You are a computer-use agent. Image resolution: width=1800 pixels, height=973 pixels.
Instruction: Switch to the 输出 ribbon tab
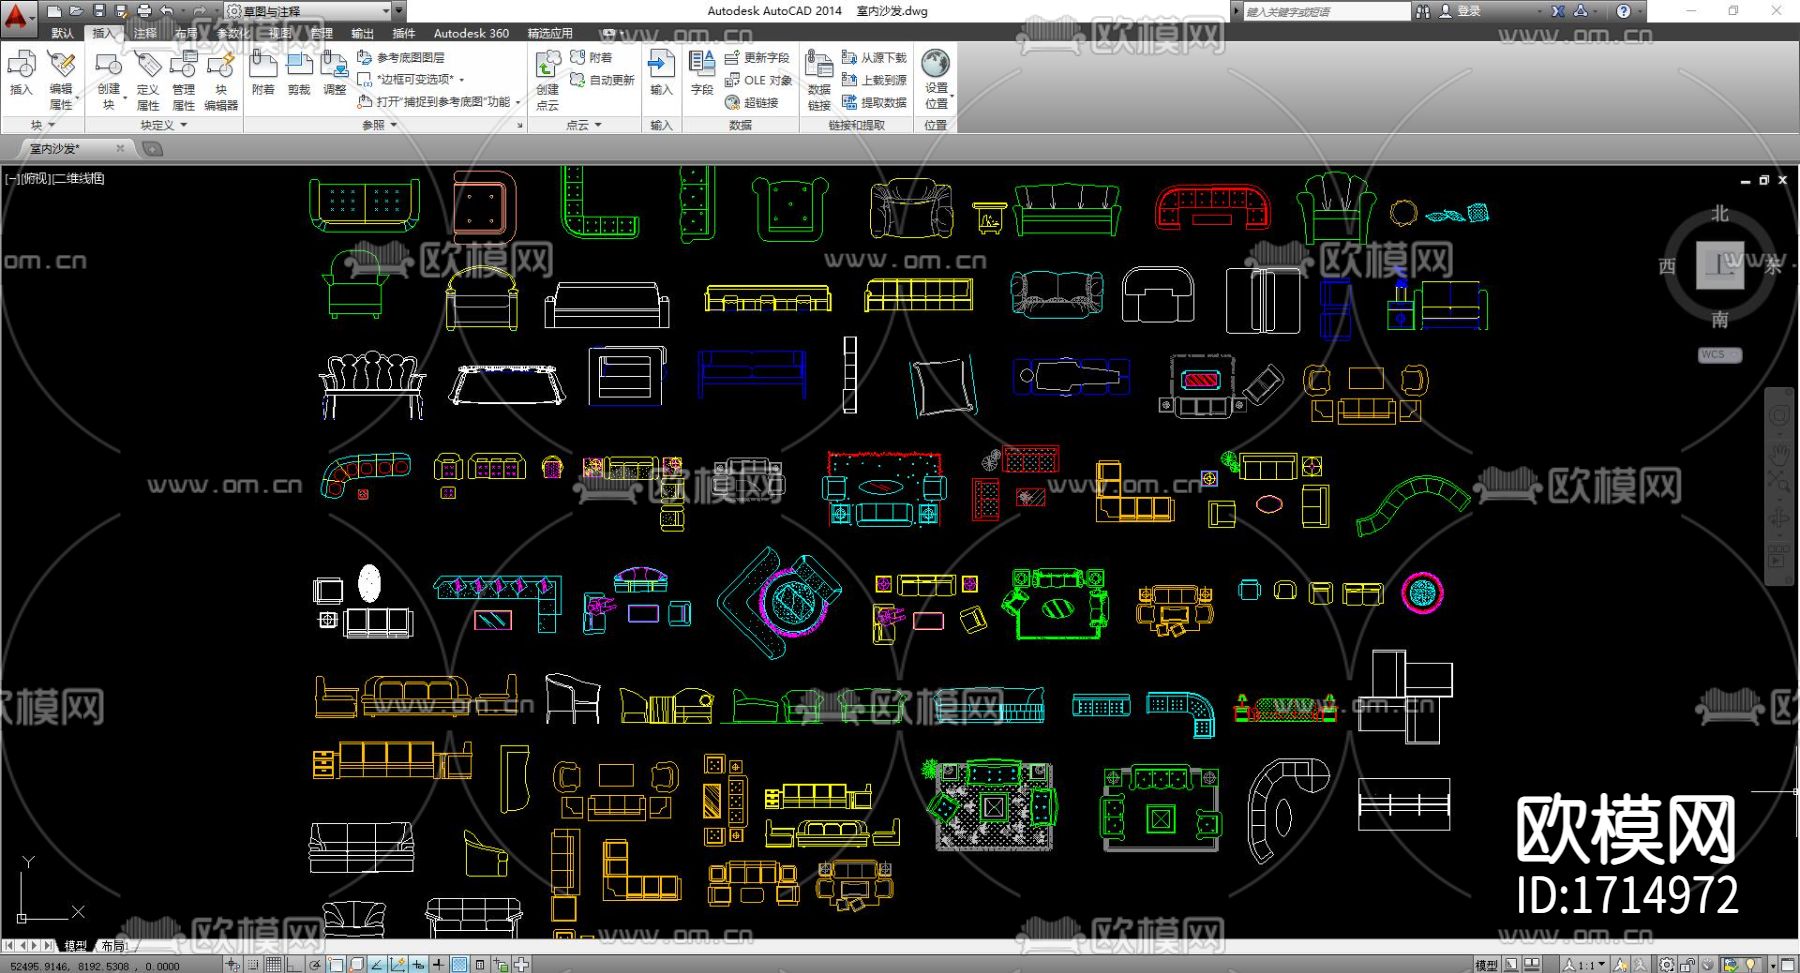point(362,33)
